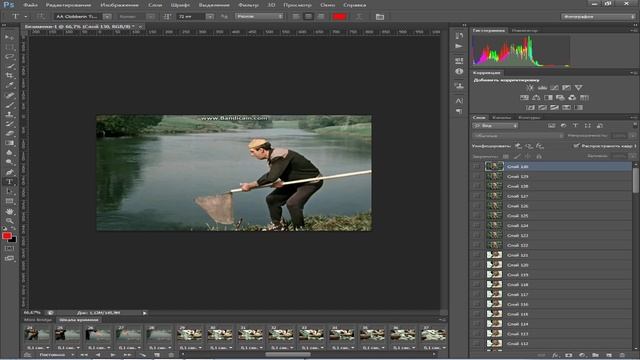Open the Файл menu
Image resolution: width=640 pixels, height=360 pixels.
coord(30,5)
